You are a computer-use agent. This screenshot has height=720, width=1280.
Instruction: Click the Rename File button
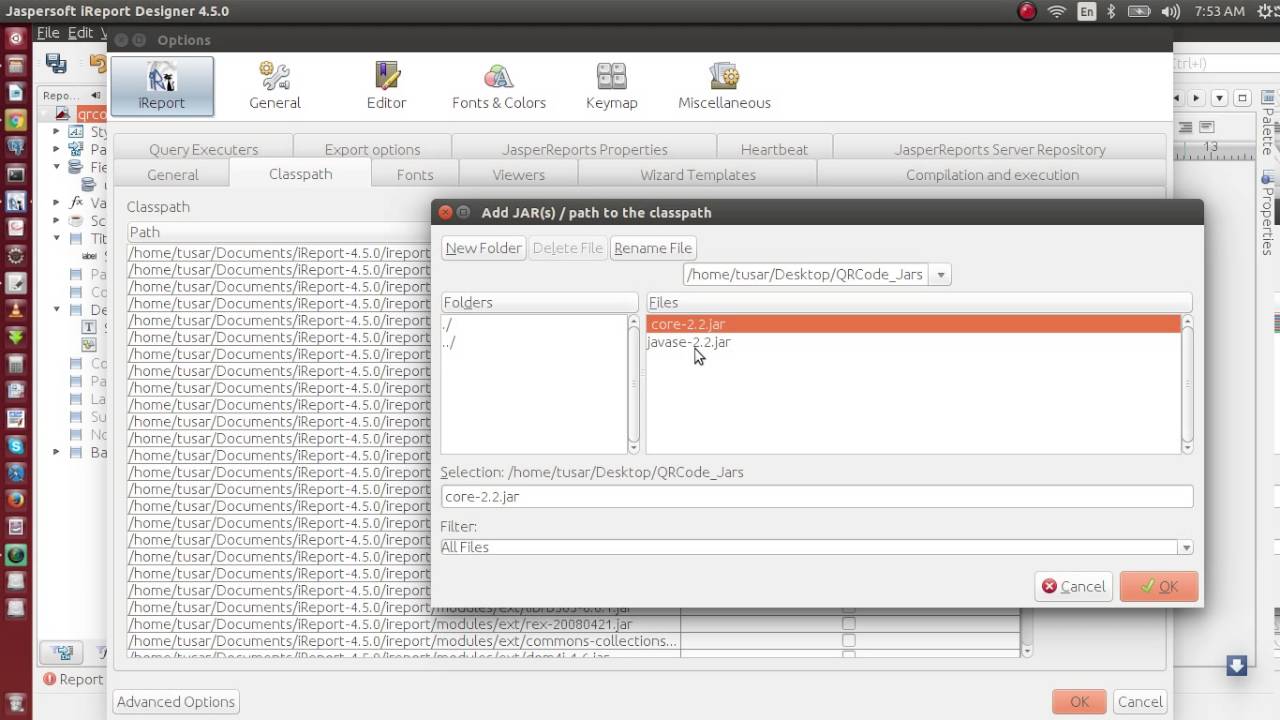pyautogui.click(x=653, y=248)
